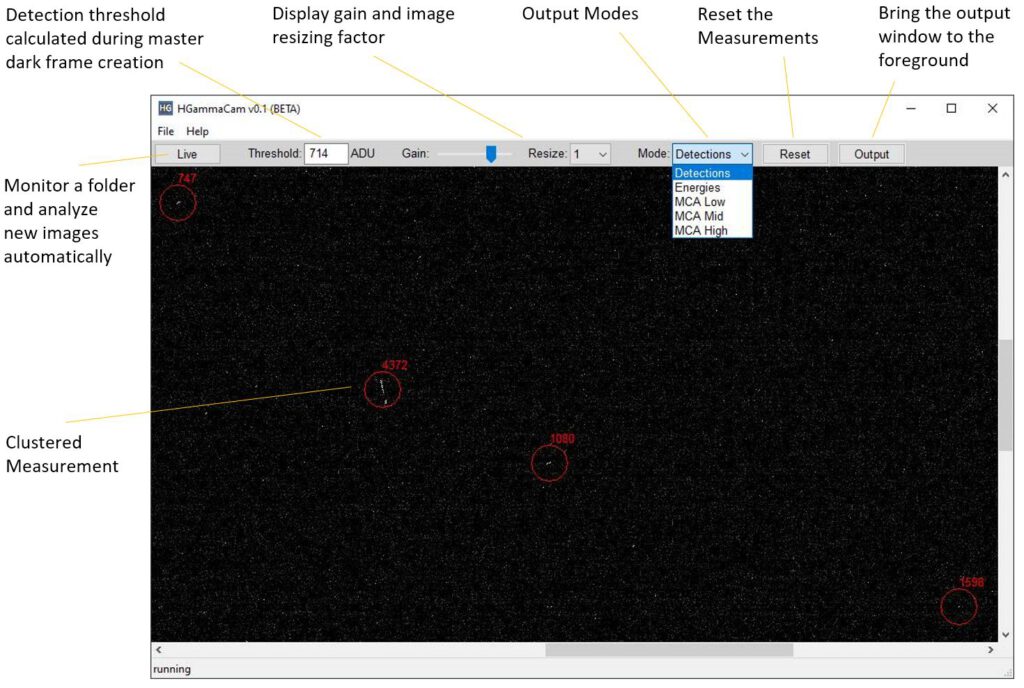Click the 'running' status bar text
Image resolution: width=1024 pixels, height=688 pixels.
click(x=172, y=669)
